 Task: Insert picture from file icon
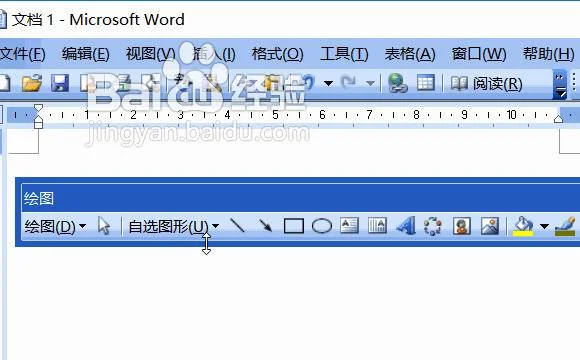[490, 226]
